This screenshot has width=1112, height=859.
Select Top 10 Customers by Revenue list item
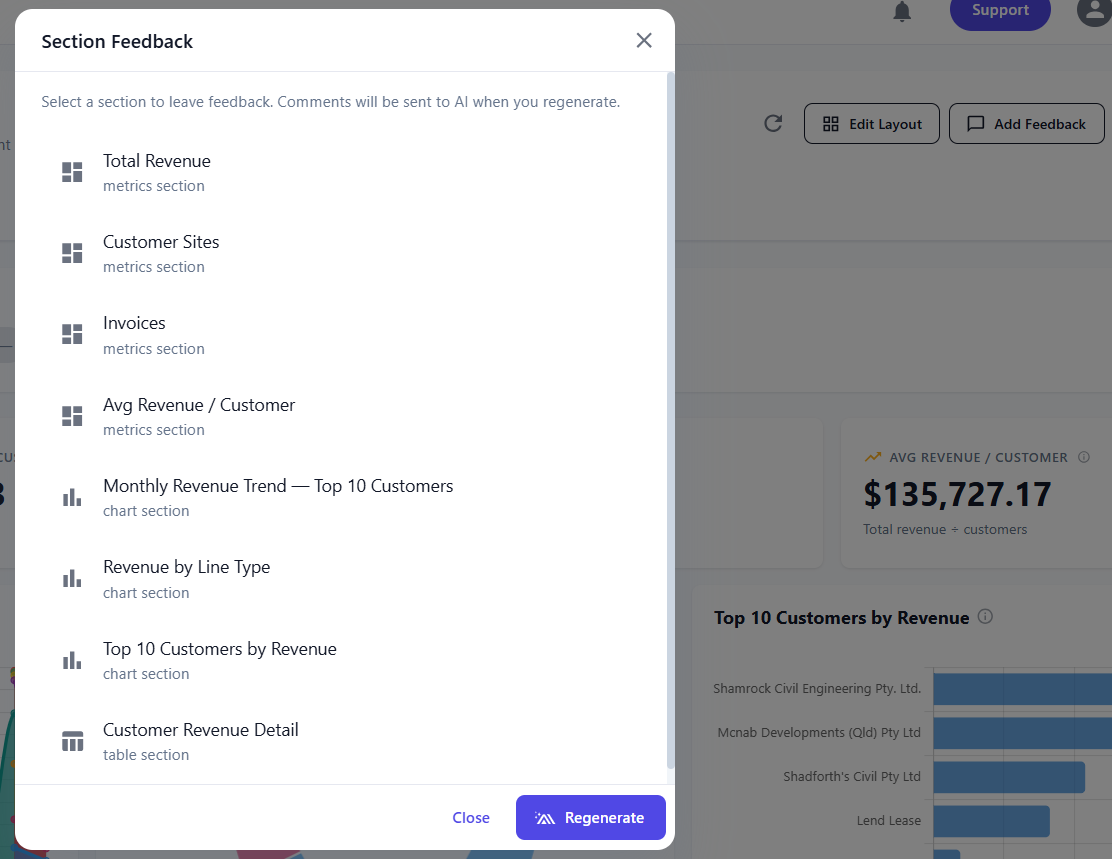340,660
